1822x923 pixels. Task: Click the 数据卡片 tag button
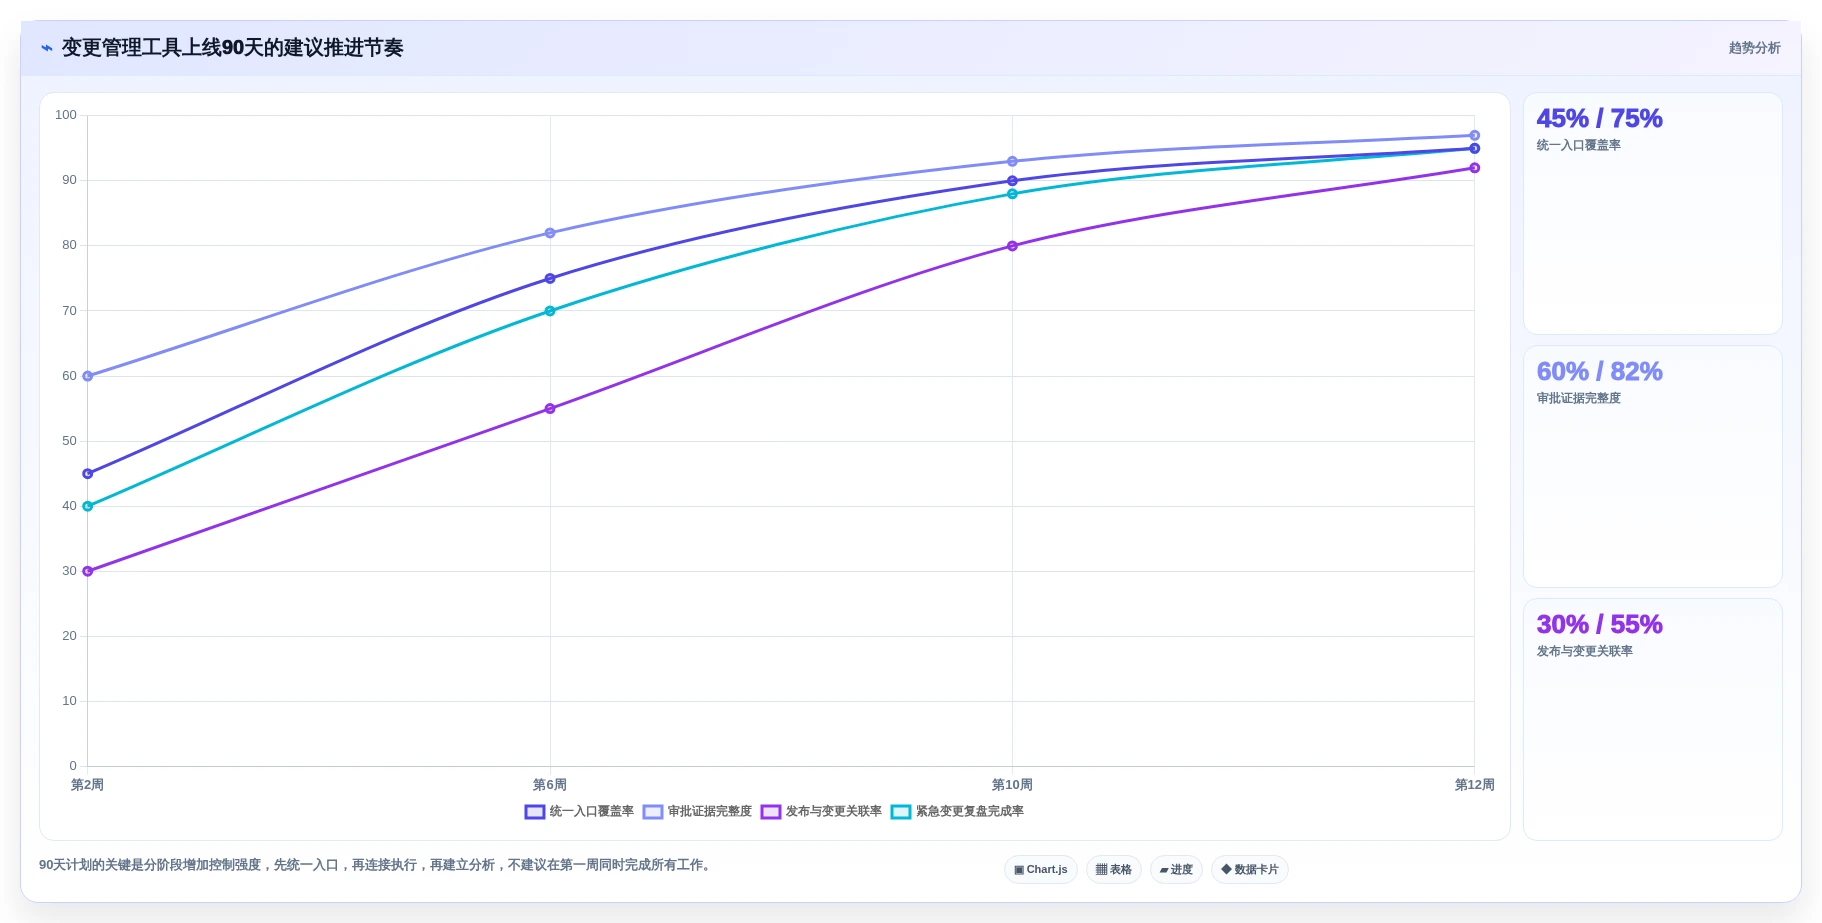pyautogui.click(x=1249, y=870)
